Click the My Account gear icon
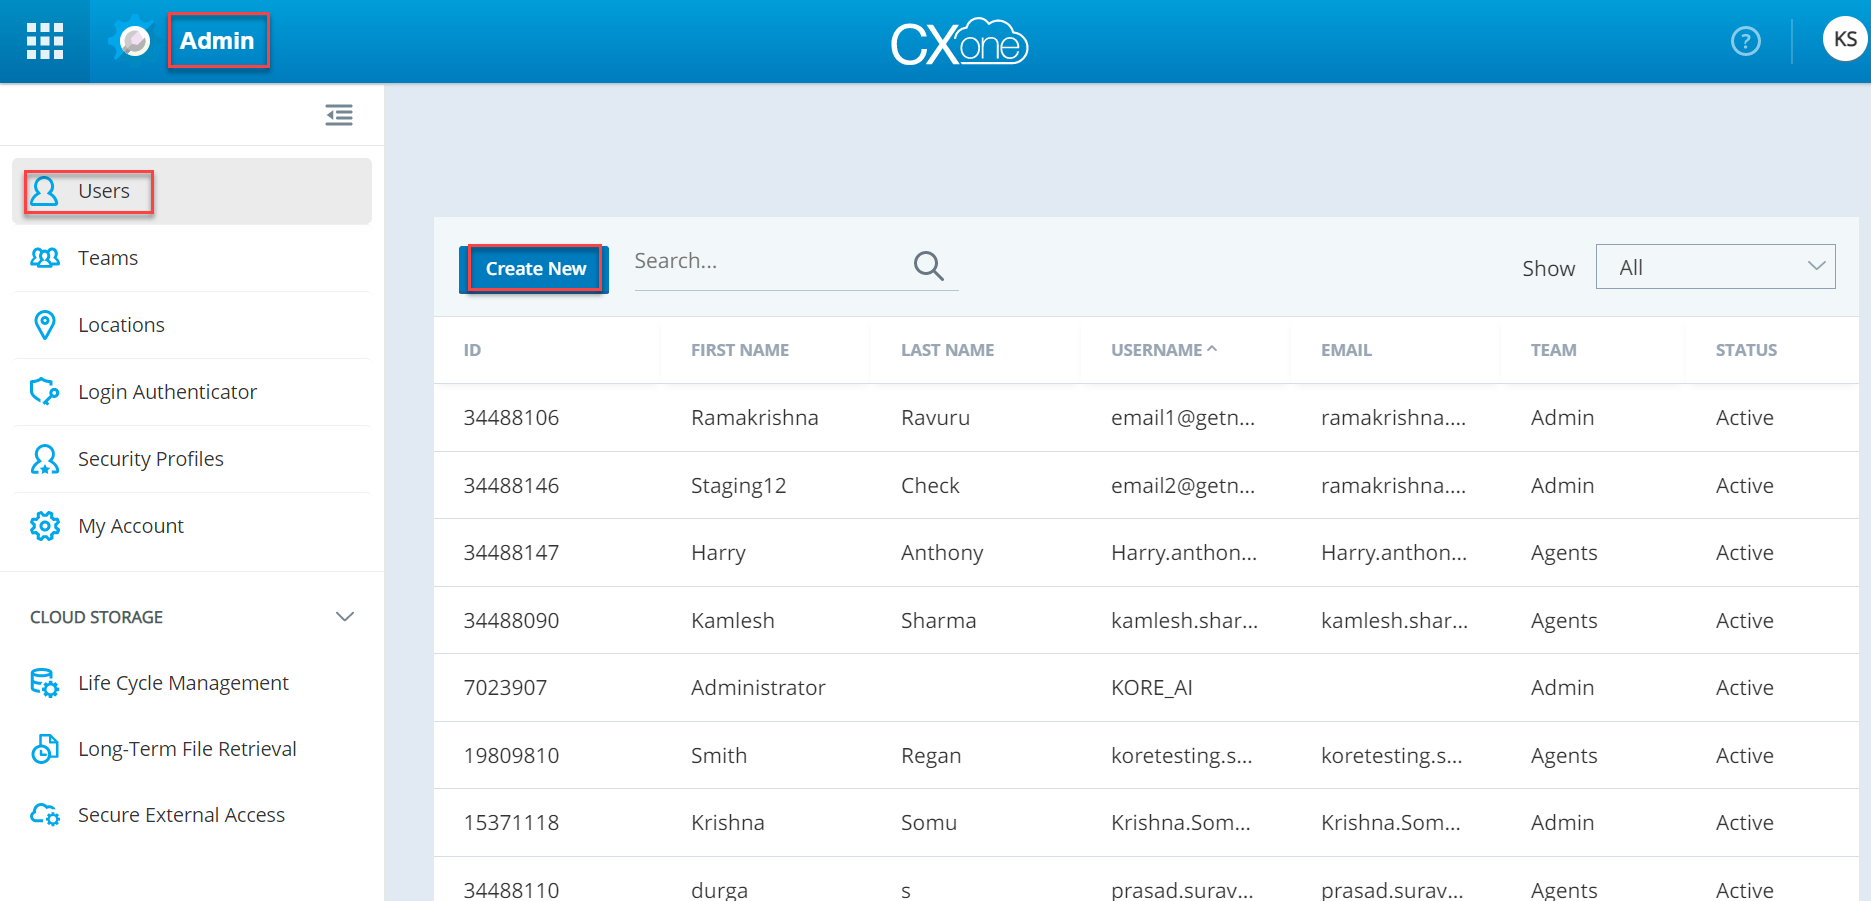The width and height of the screenshot is (1871, 901). 45,526
